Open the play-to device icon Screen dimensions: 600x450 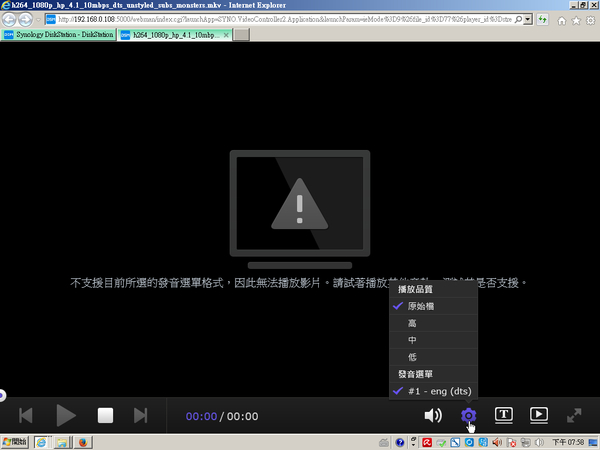click(539, 416)
